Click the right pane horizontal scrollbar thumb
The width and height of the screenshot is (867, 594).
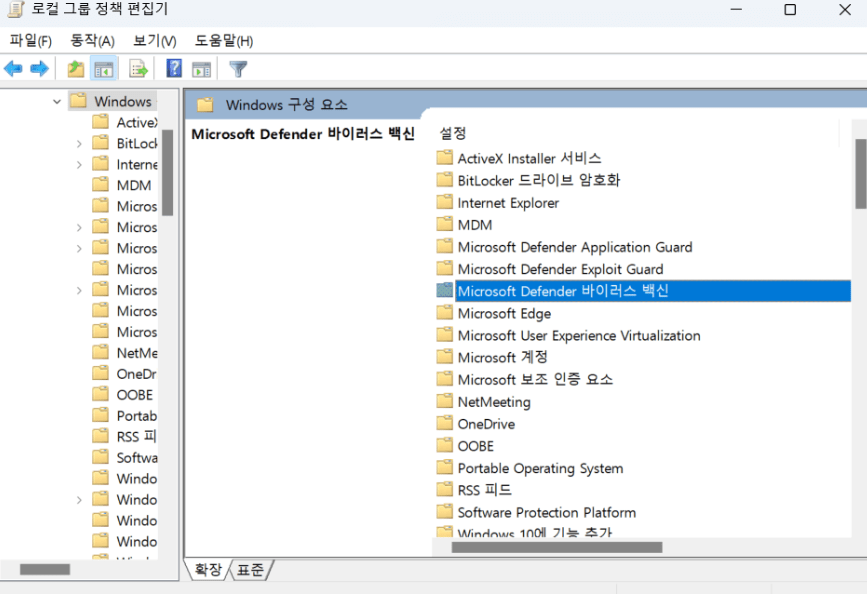[x=557, y=548]
